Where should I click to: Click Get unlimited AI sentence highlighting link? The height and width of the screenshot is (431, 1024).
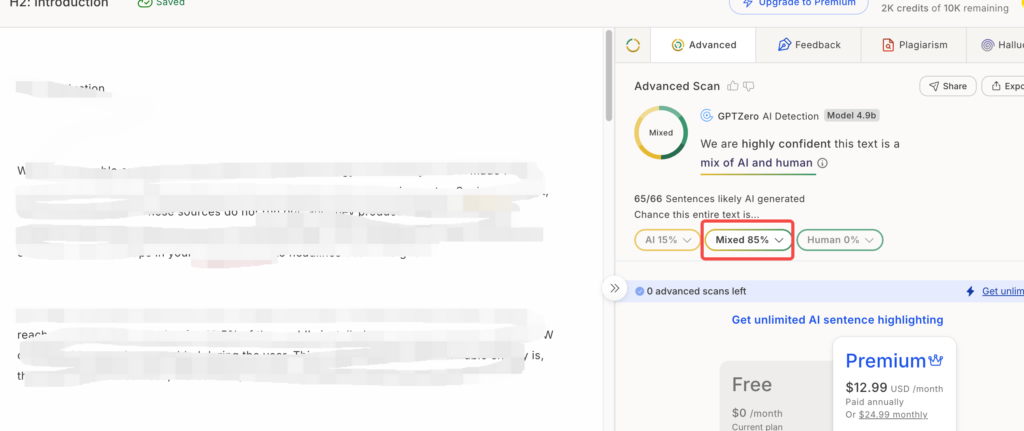837,319
